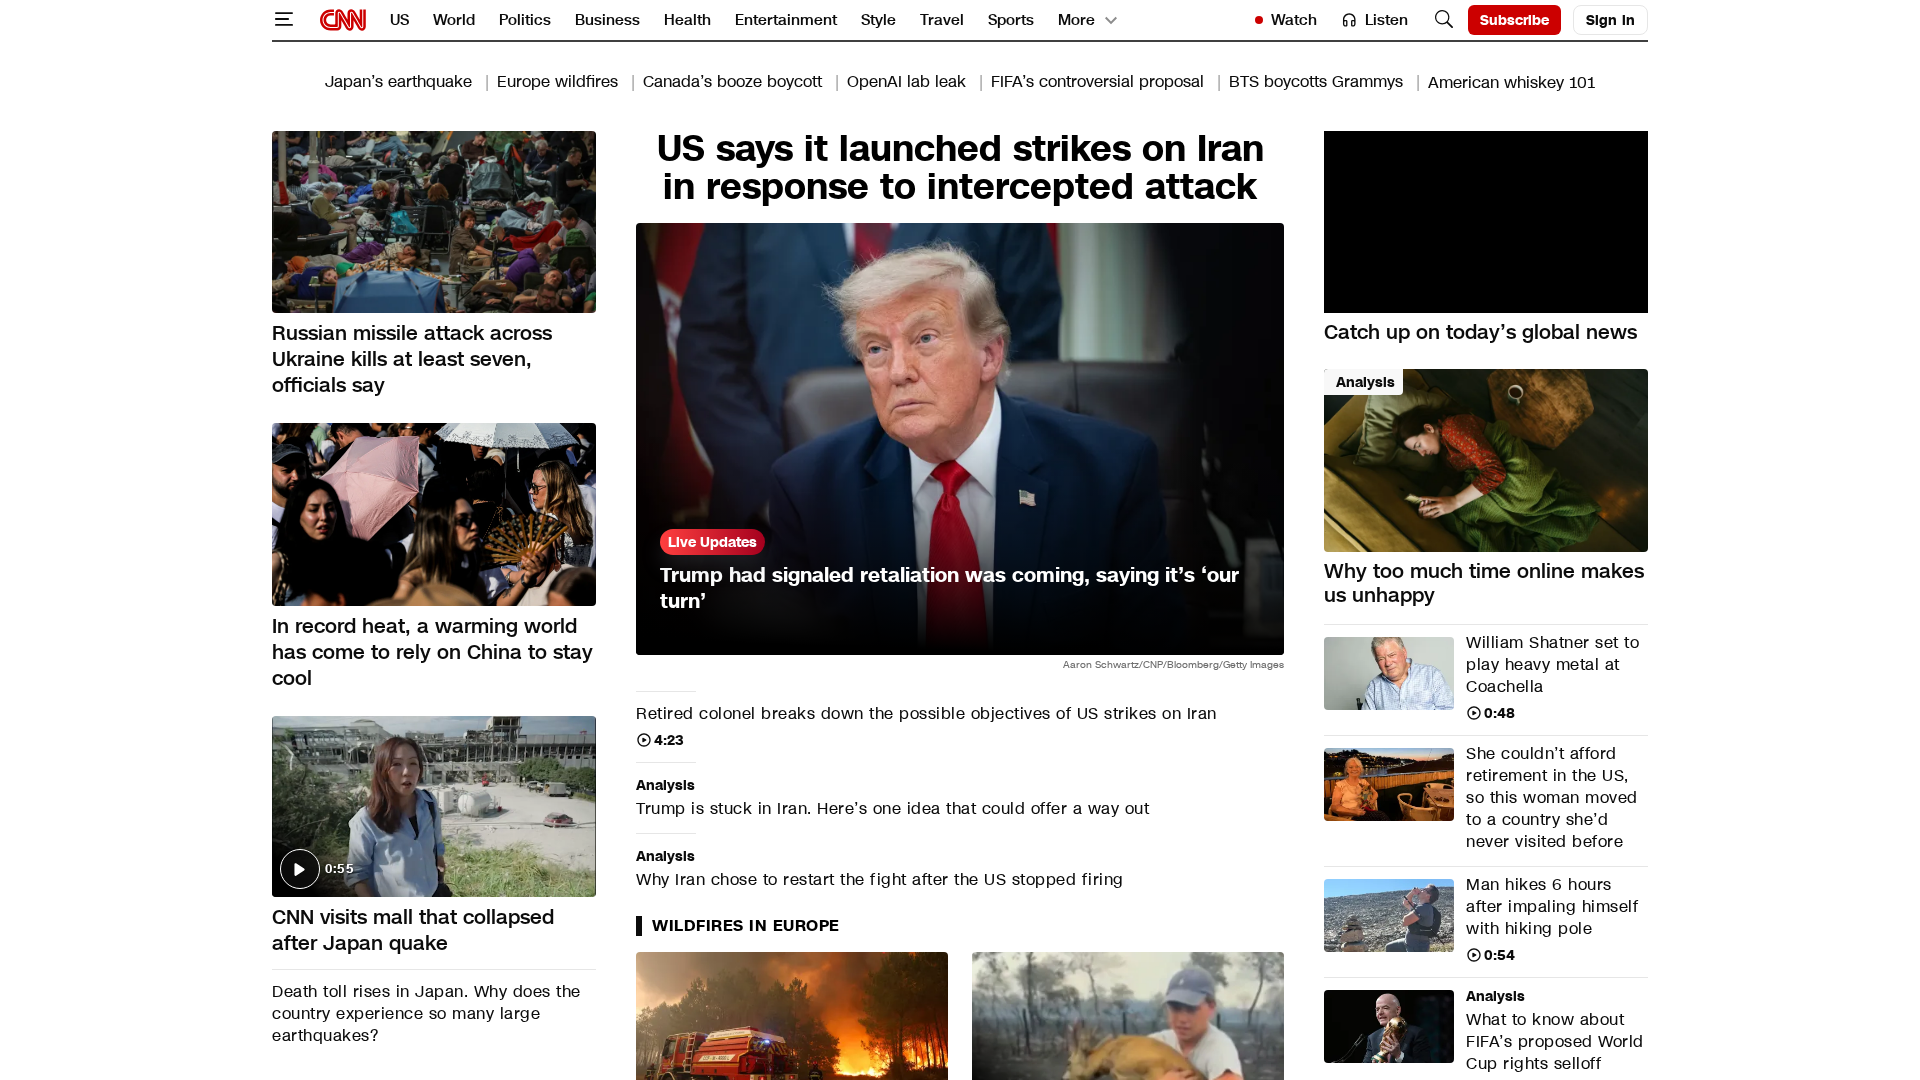Open the fire truck wildfire thumbnail
The width and height of the screenshot is (1920, 1080).
pos(792,1016)
